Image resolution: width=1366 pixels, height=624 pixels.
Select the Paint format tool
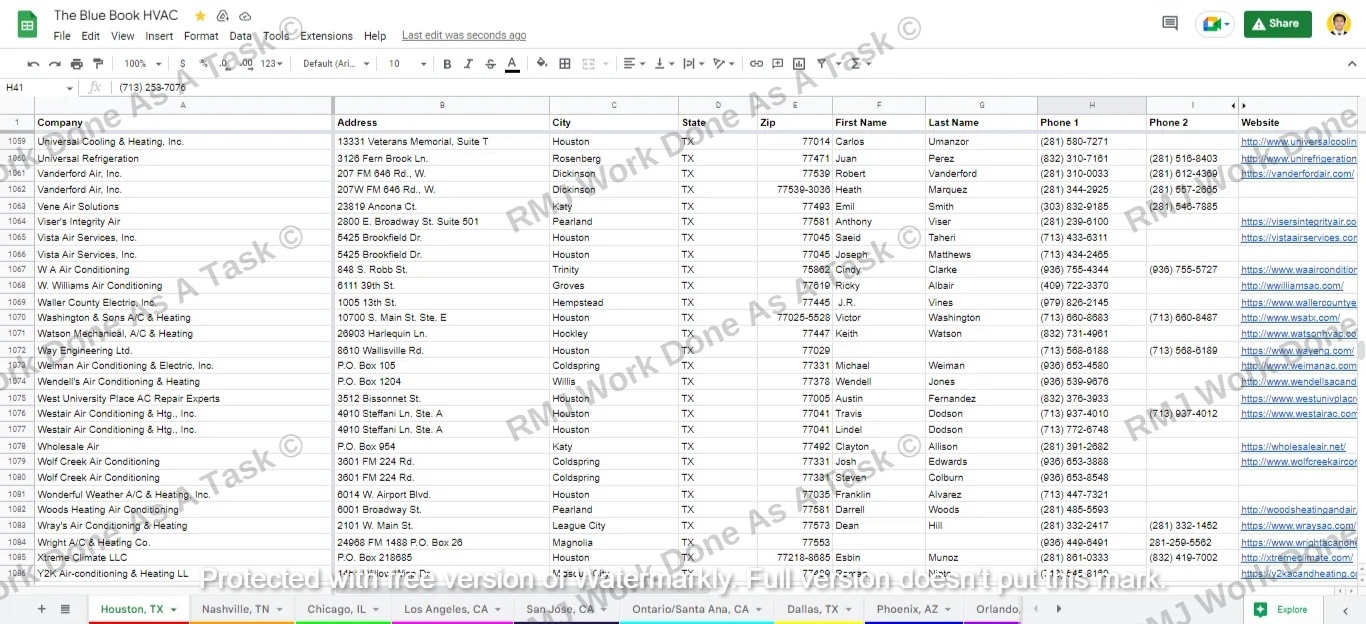pos(98,64)
